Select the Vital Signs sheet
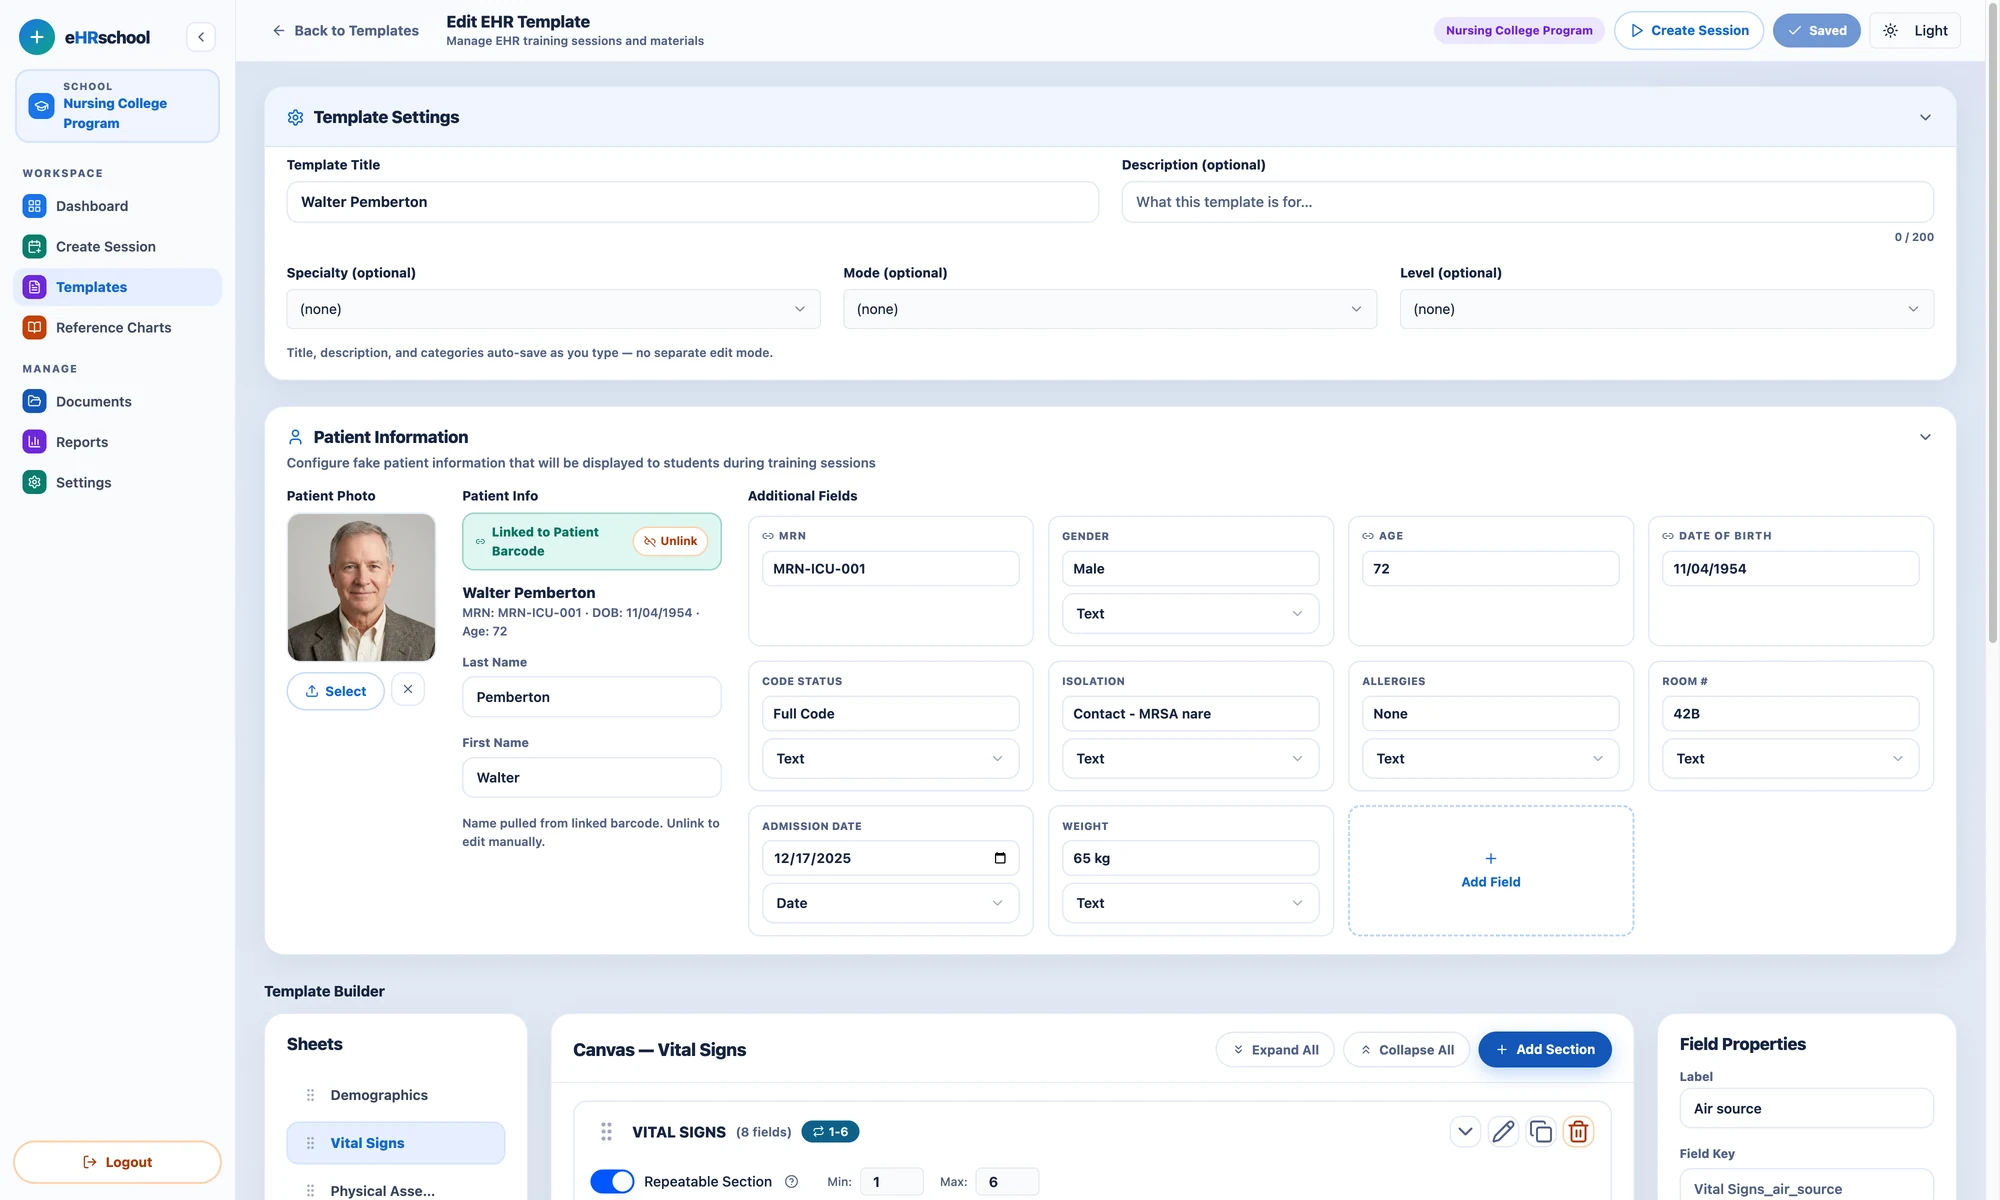This screenshot has width=2000, height=1200. point(395,1143)
